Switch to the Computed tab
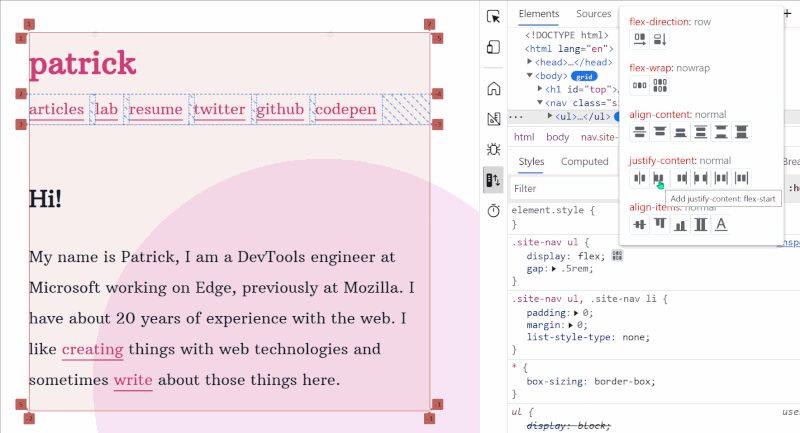Screen dimensions: 800x433 click(584, 161)
